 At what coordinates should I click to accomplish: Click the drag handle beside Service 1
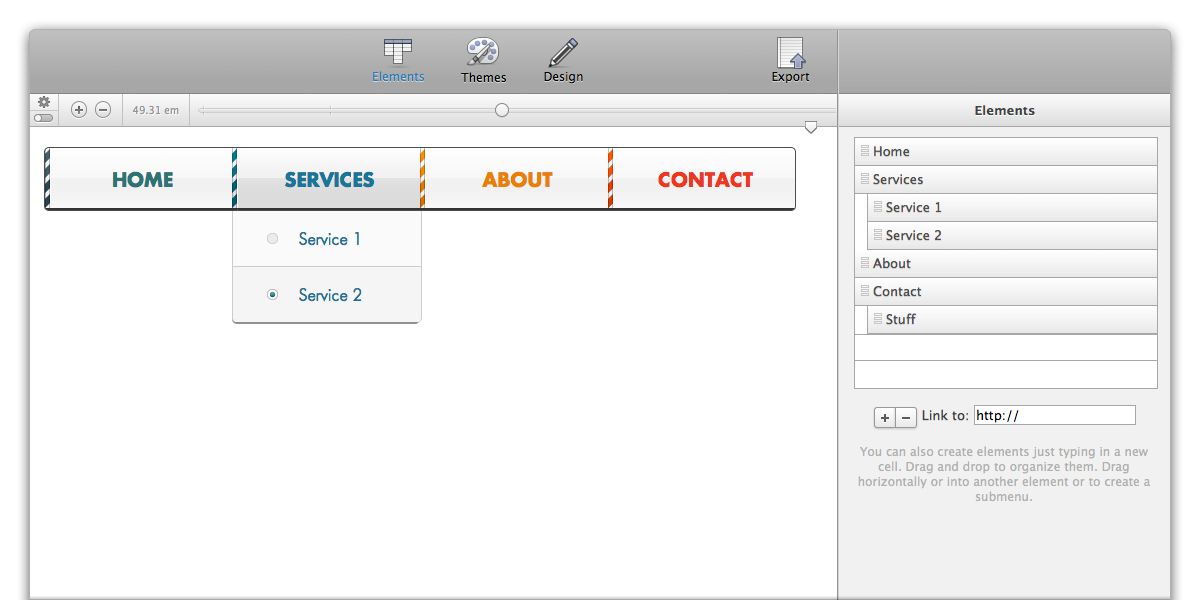coord(878,207)
